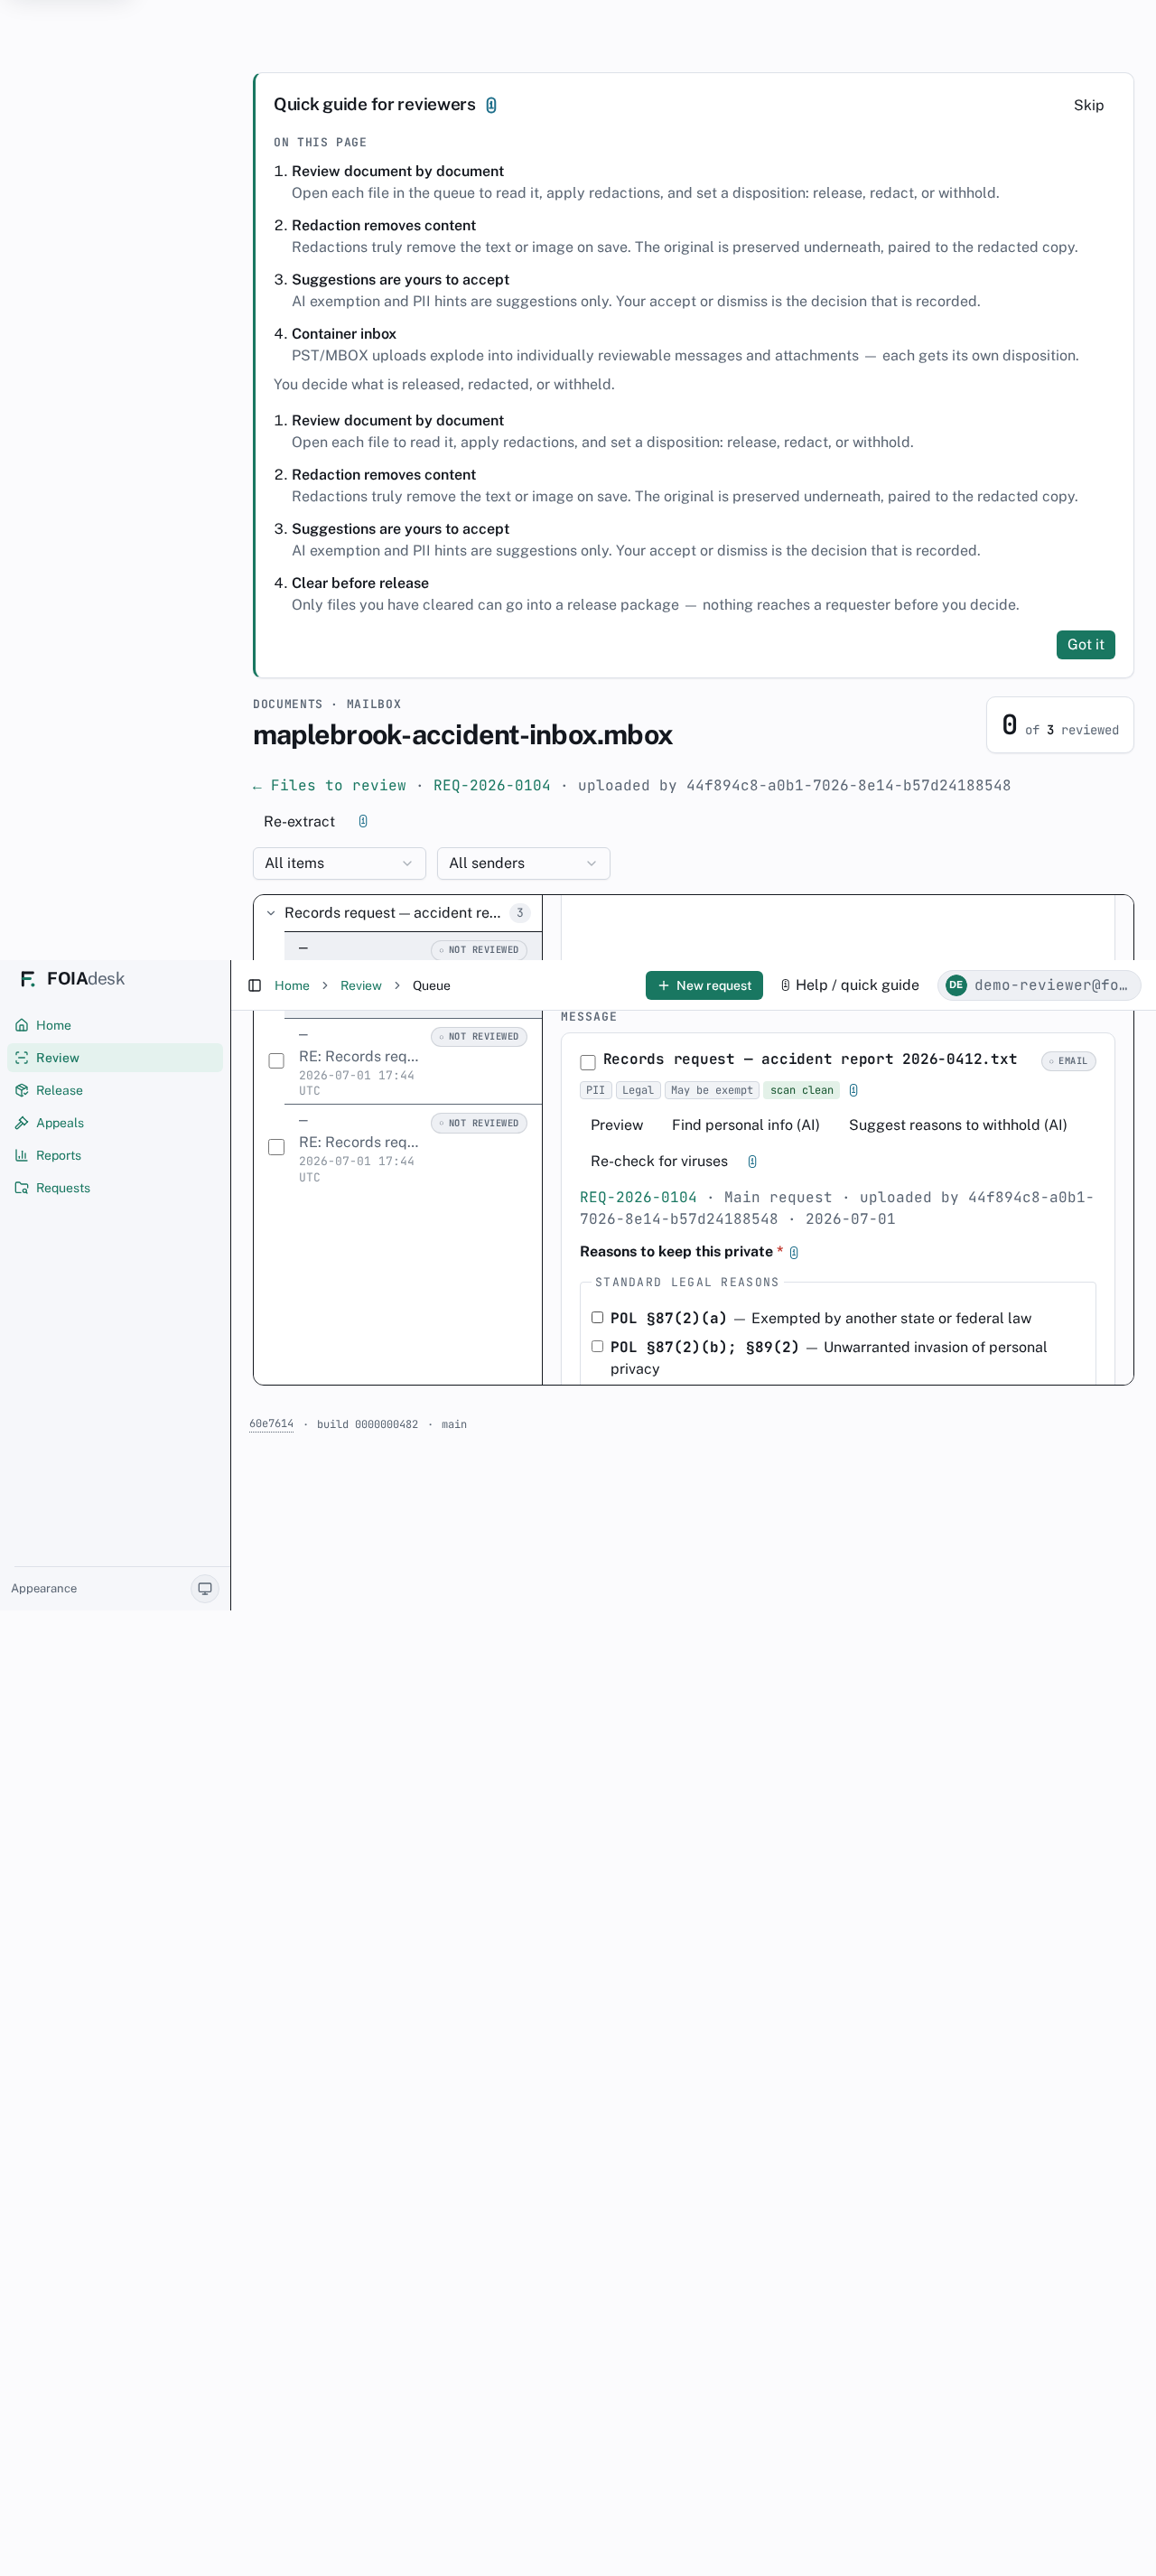Image resolution: width=1156 pixels, height=2576 pixels.
Task: Collapse the Records request thread chevron
Action: point(270,912)
